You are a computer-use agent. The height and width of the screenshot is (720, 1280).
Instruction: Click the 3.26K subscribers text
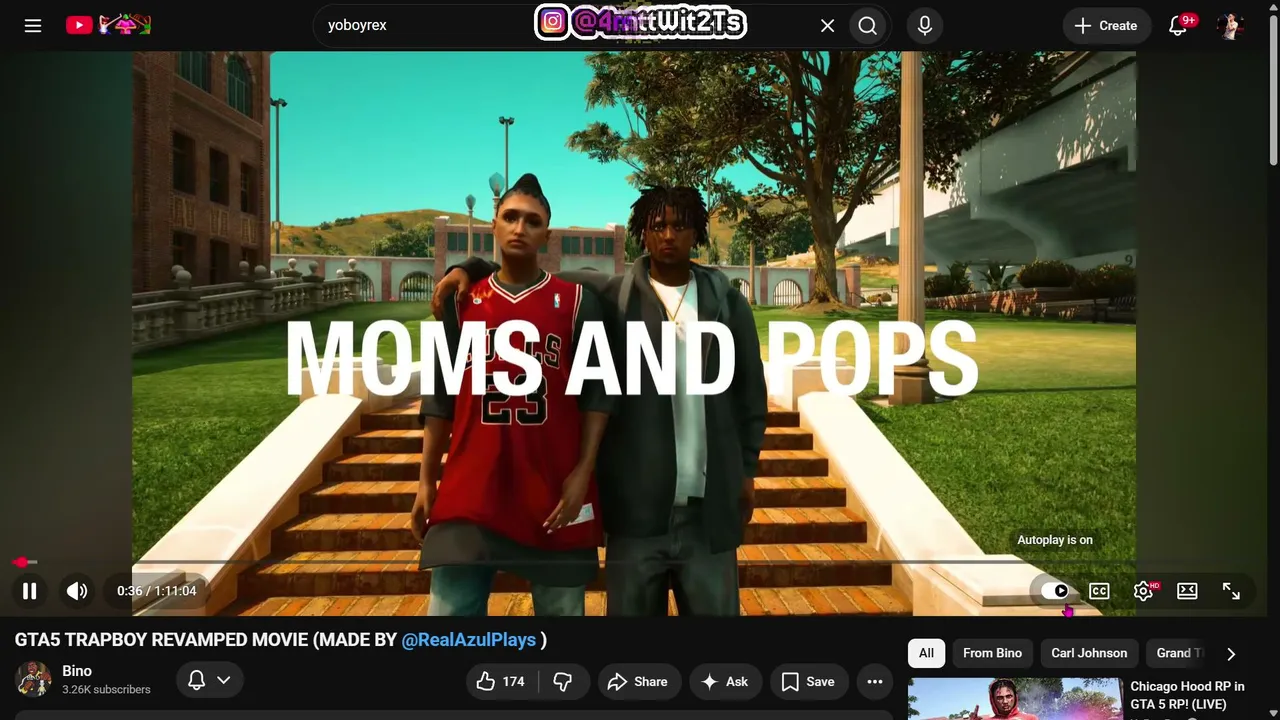click(106, 689)
